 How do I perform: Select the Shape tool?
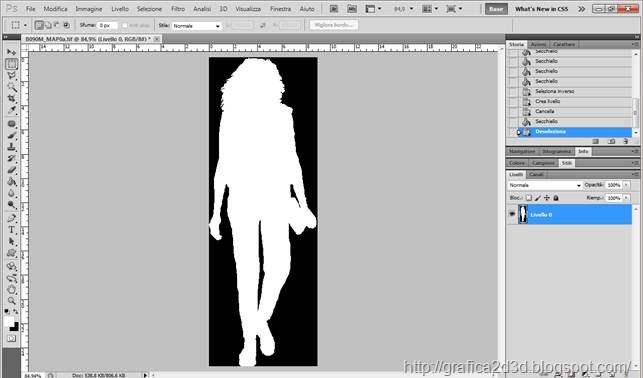[x=11, y=253]
